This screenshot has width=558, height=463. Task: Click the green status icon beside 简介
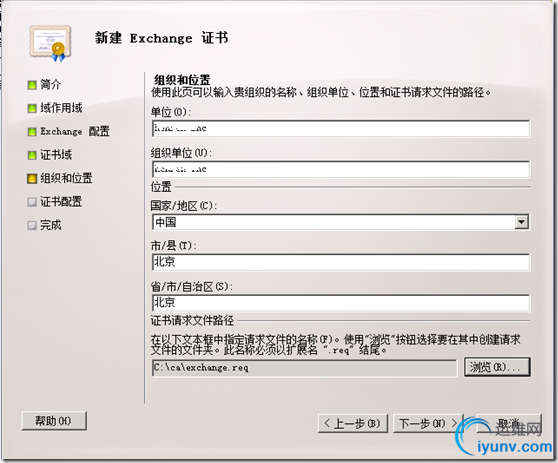click(32, 85)
